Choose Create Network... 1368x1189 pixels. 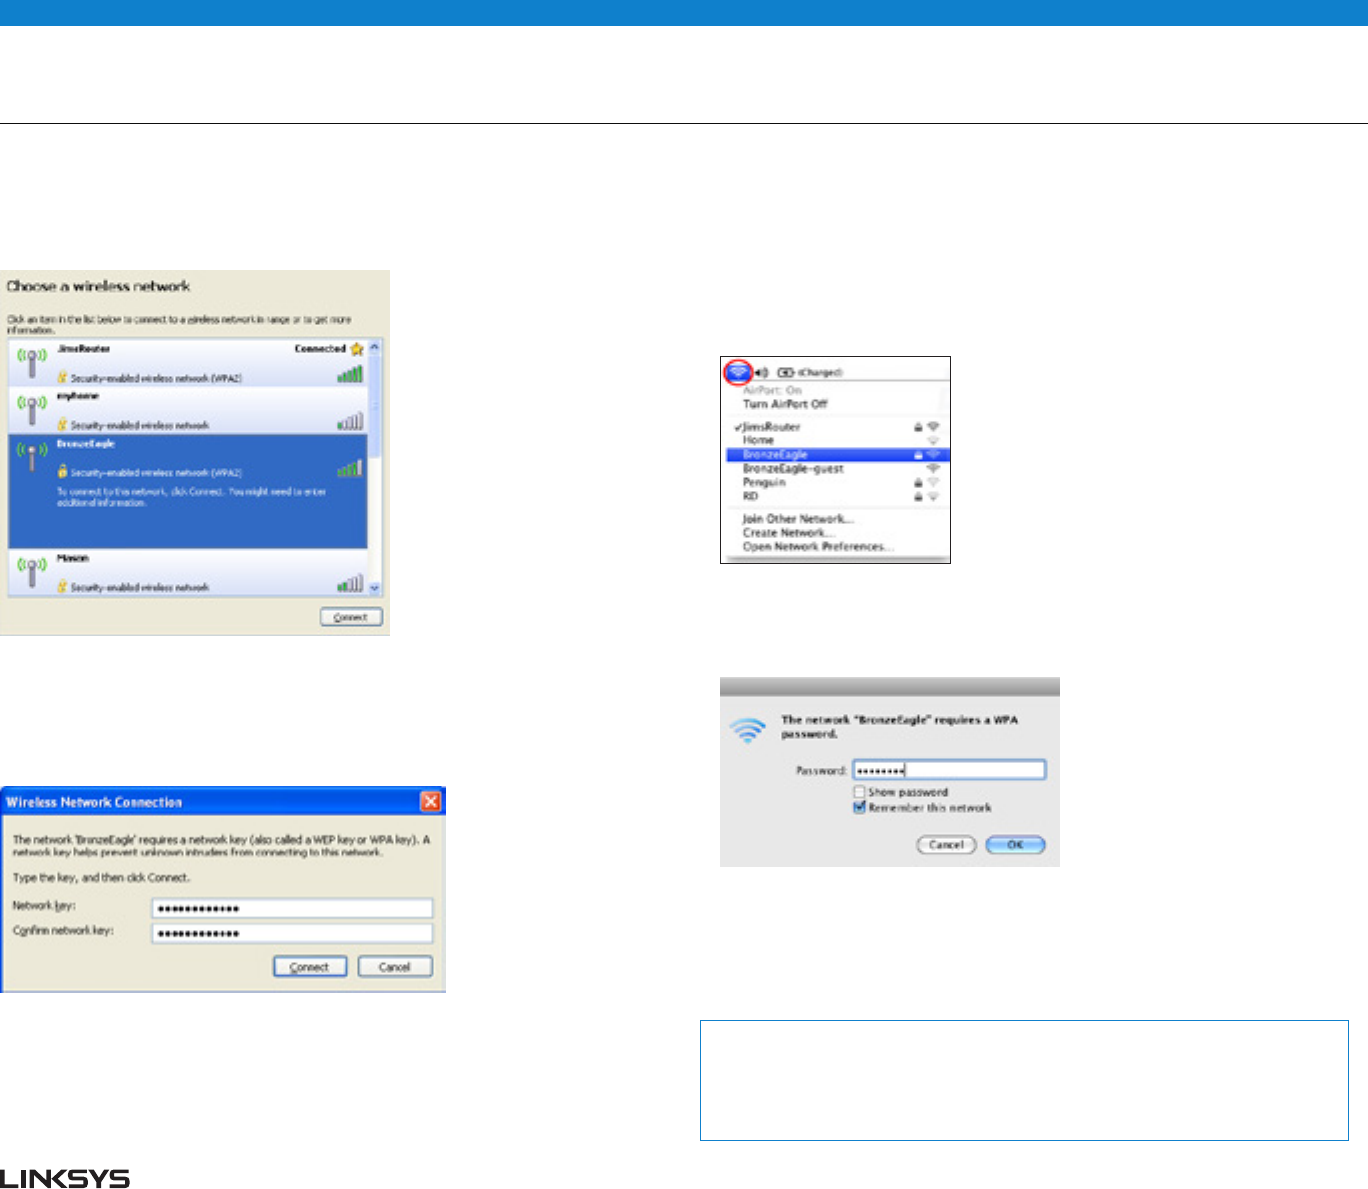(788, 533)
